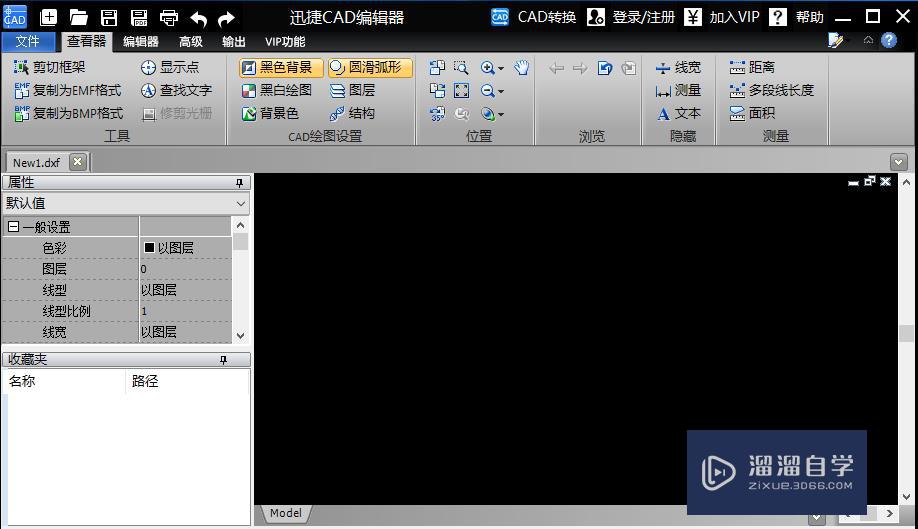Screen dimensions: 918x529
Task: Click rotate clockwise icon in 位置 group
Action: pyautogui.click(x=437, y=91)
